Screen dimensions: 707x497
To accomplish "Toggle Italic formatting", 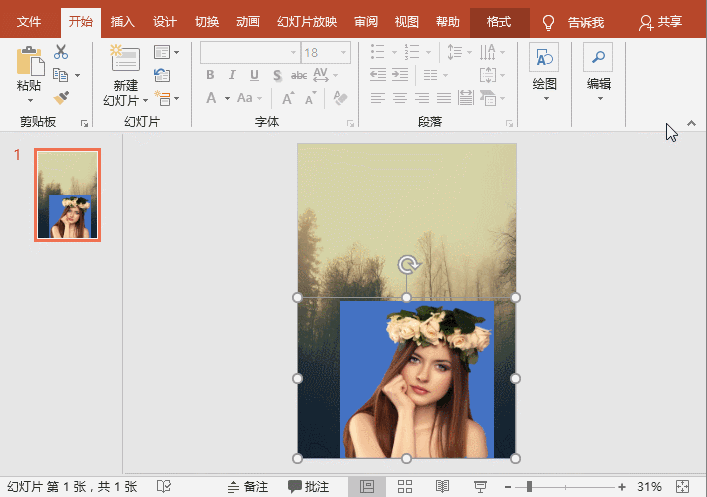I will coord(232,75).
